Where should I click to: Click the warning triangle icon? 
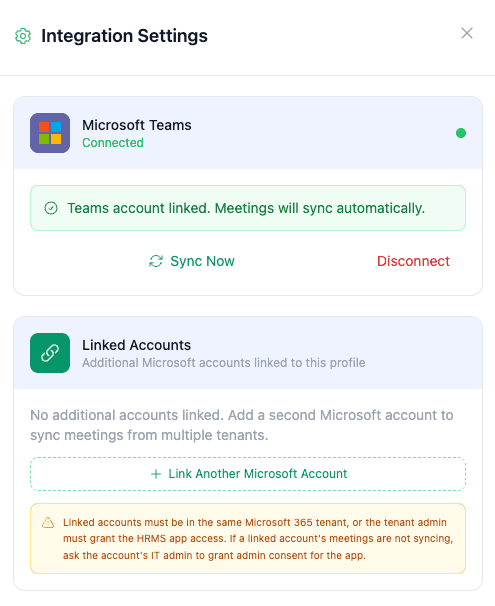(x=48, y=523)
